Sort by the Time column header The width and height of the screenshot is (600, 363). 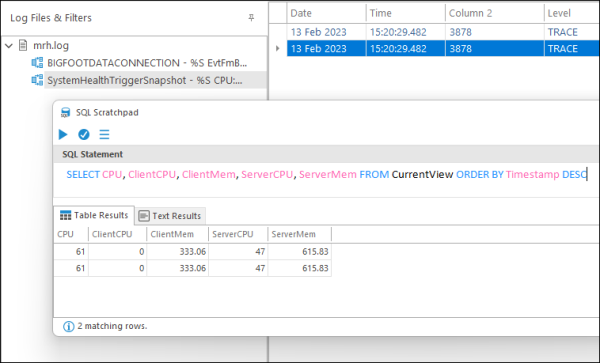(x=406, y=13)
